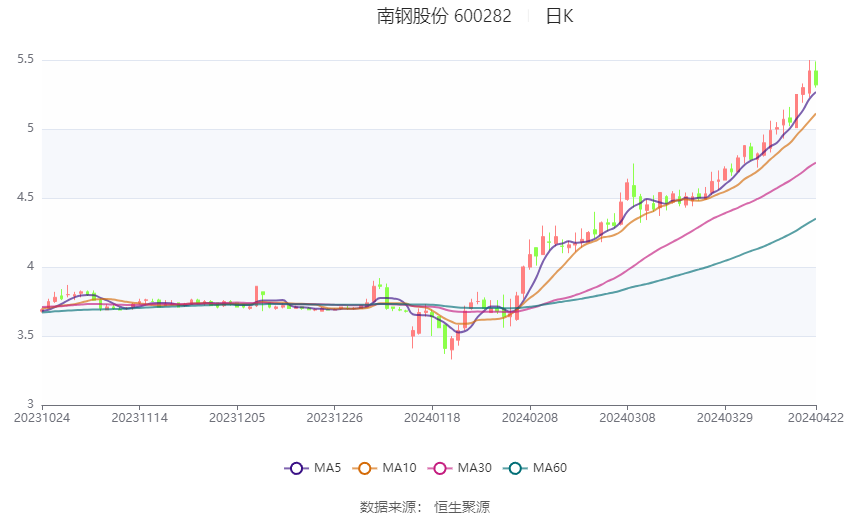Click the y-axis value 4
Screen dimensions: 850x517
(30, 266)
